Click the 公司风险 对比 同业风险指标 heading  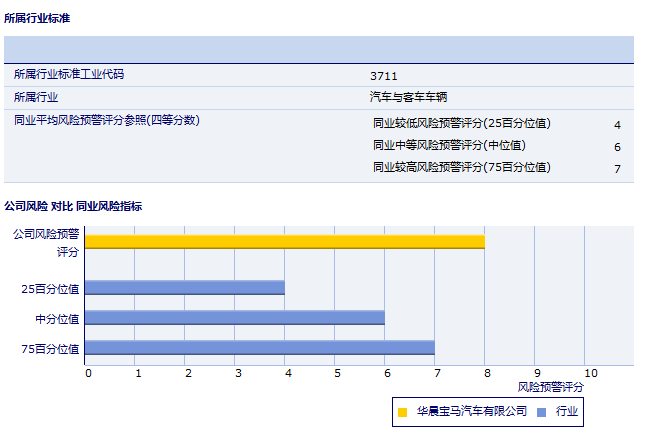point(73,206)
